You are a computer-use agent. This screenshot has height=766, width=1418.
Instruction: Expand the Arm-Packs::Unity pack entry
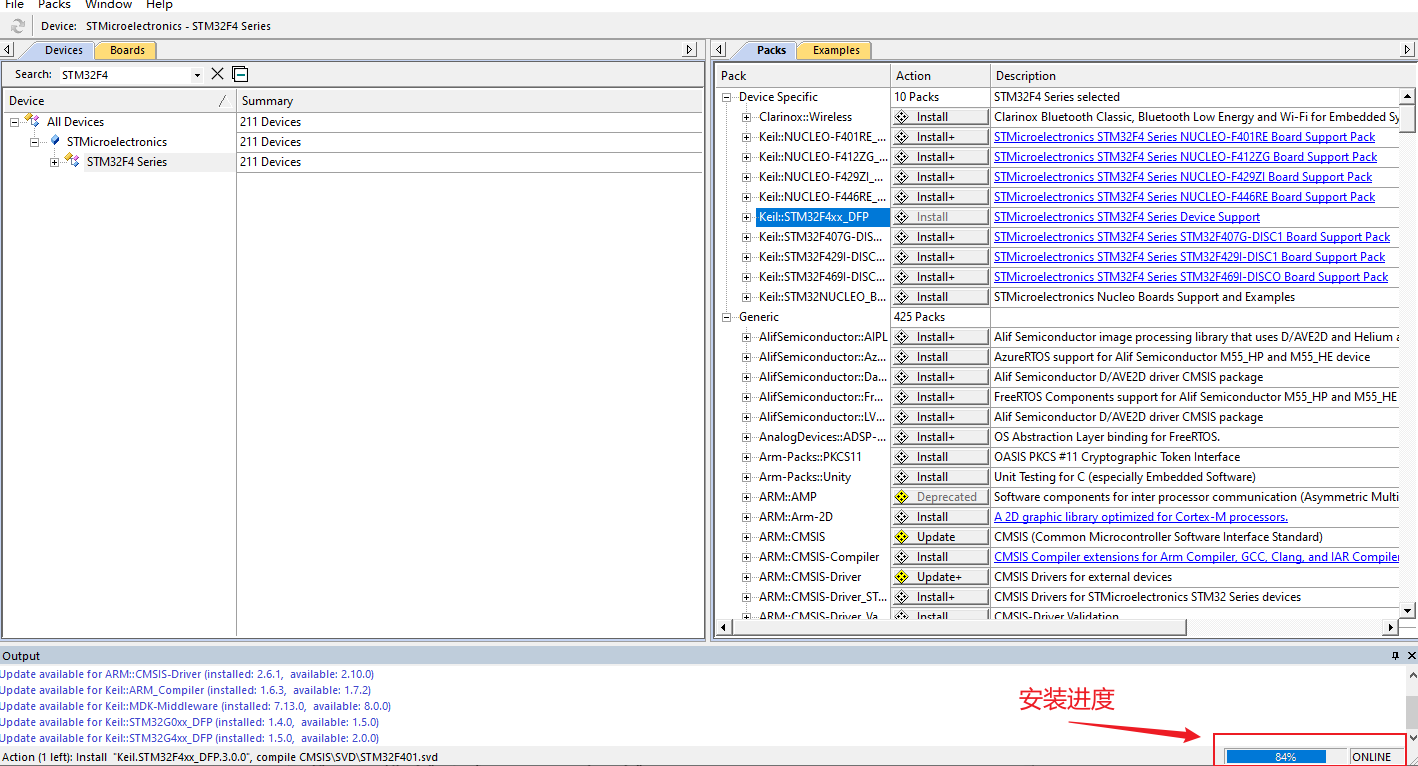(747, 477)
